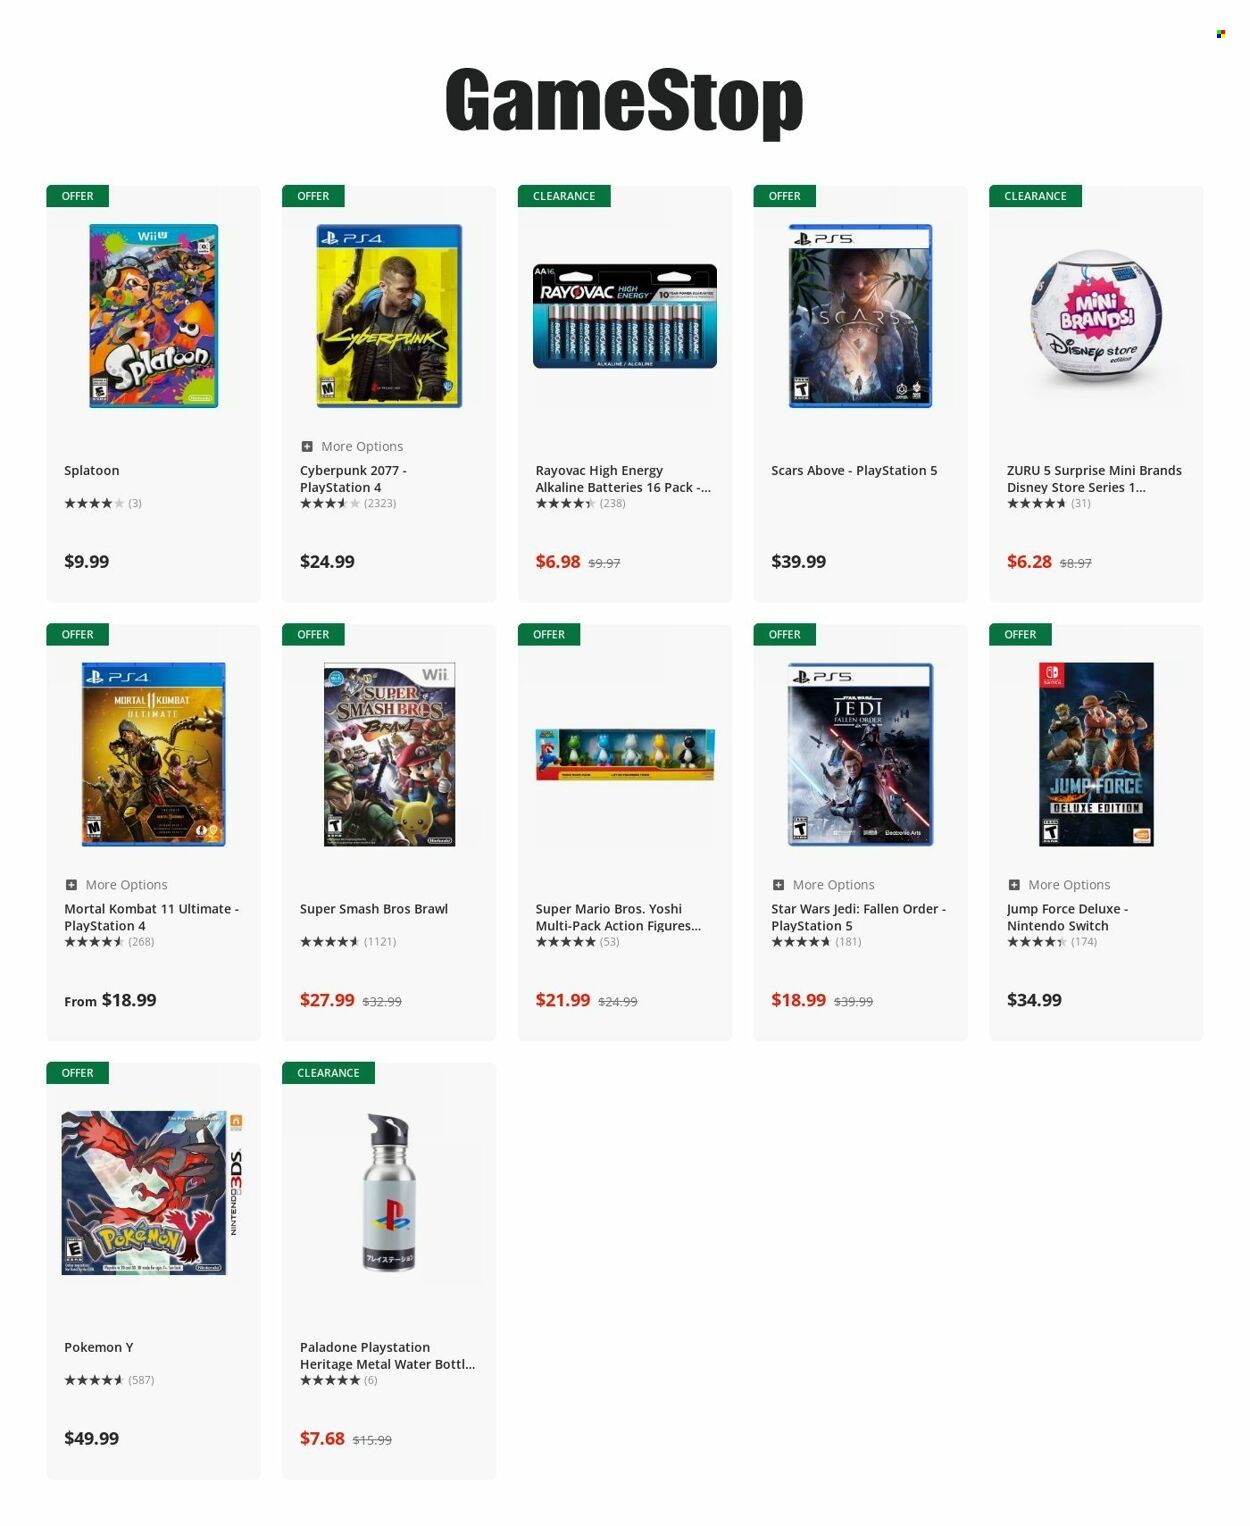Viewport: 1250px width, 1526px height.
Task: Open the Yoshi Multi-Pack Action Figures image
Action: pos(625,755)
